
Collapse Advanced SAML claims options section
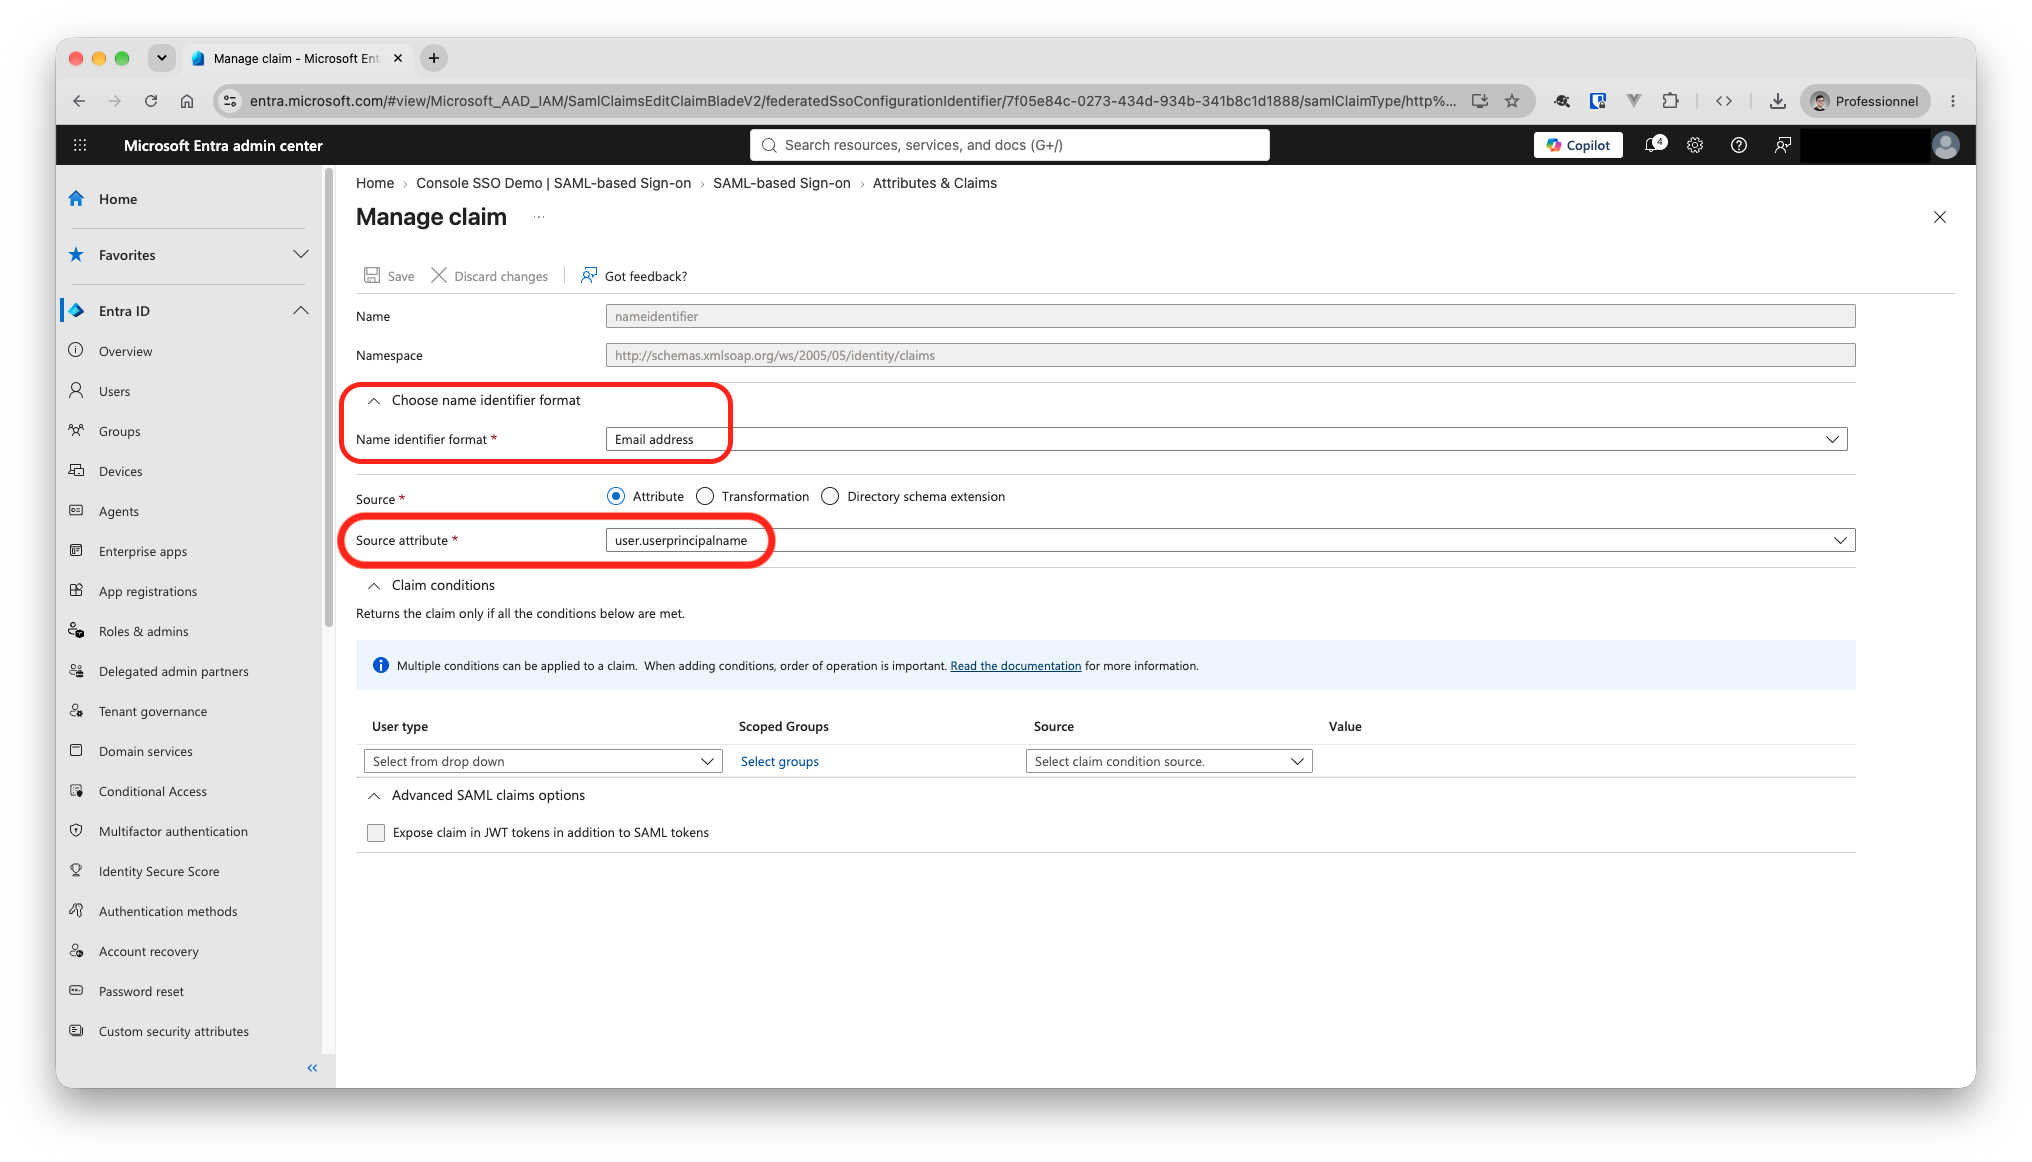pyautogui.click(x=374, y=796)
